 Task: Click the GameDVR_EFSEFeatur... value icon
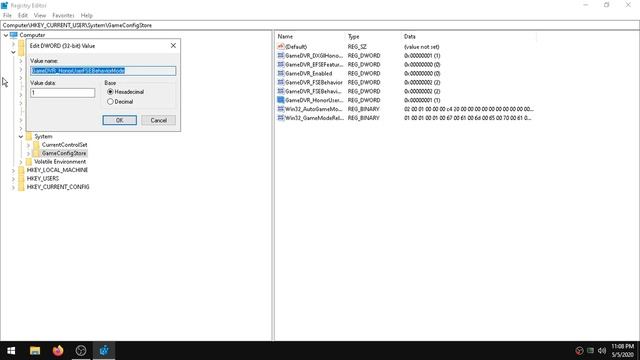[x=280, y=64]
